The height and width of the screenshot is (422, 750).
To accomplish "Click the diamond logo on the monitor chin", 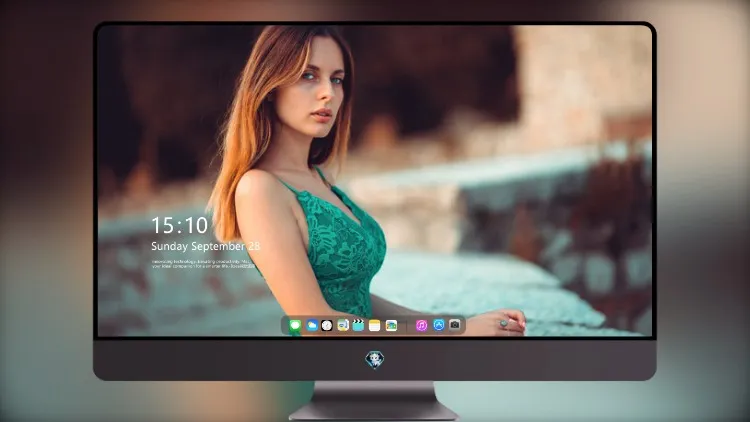I will pos(375,359).
